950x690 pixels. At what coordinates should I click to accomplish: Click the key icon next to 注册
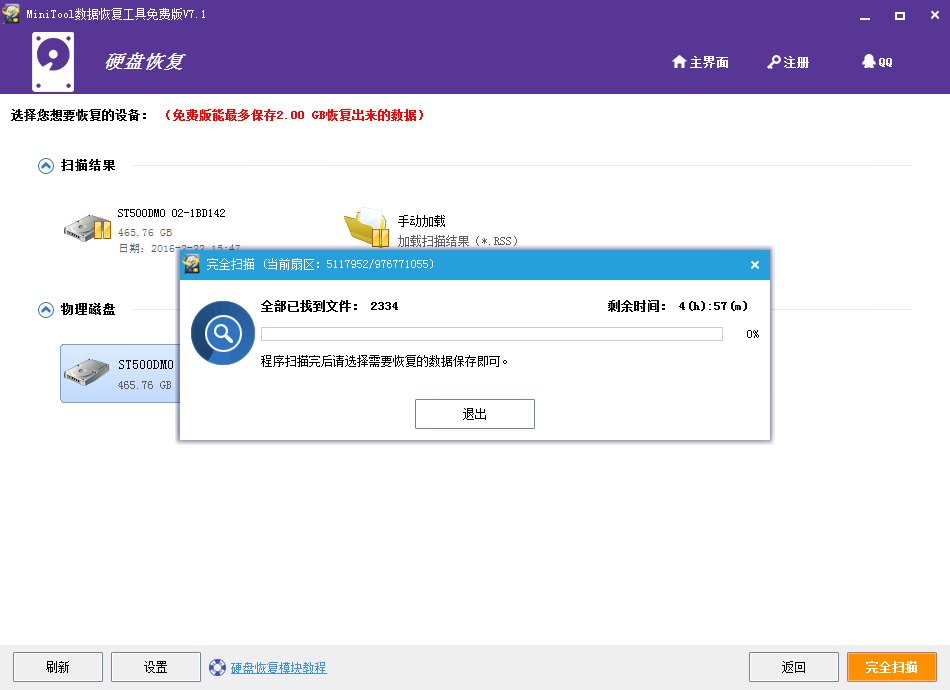tap(774, 62)
